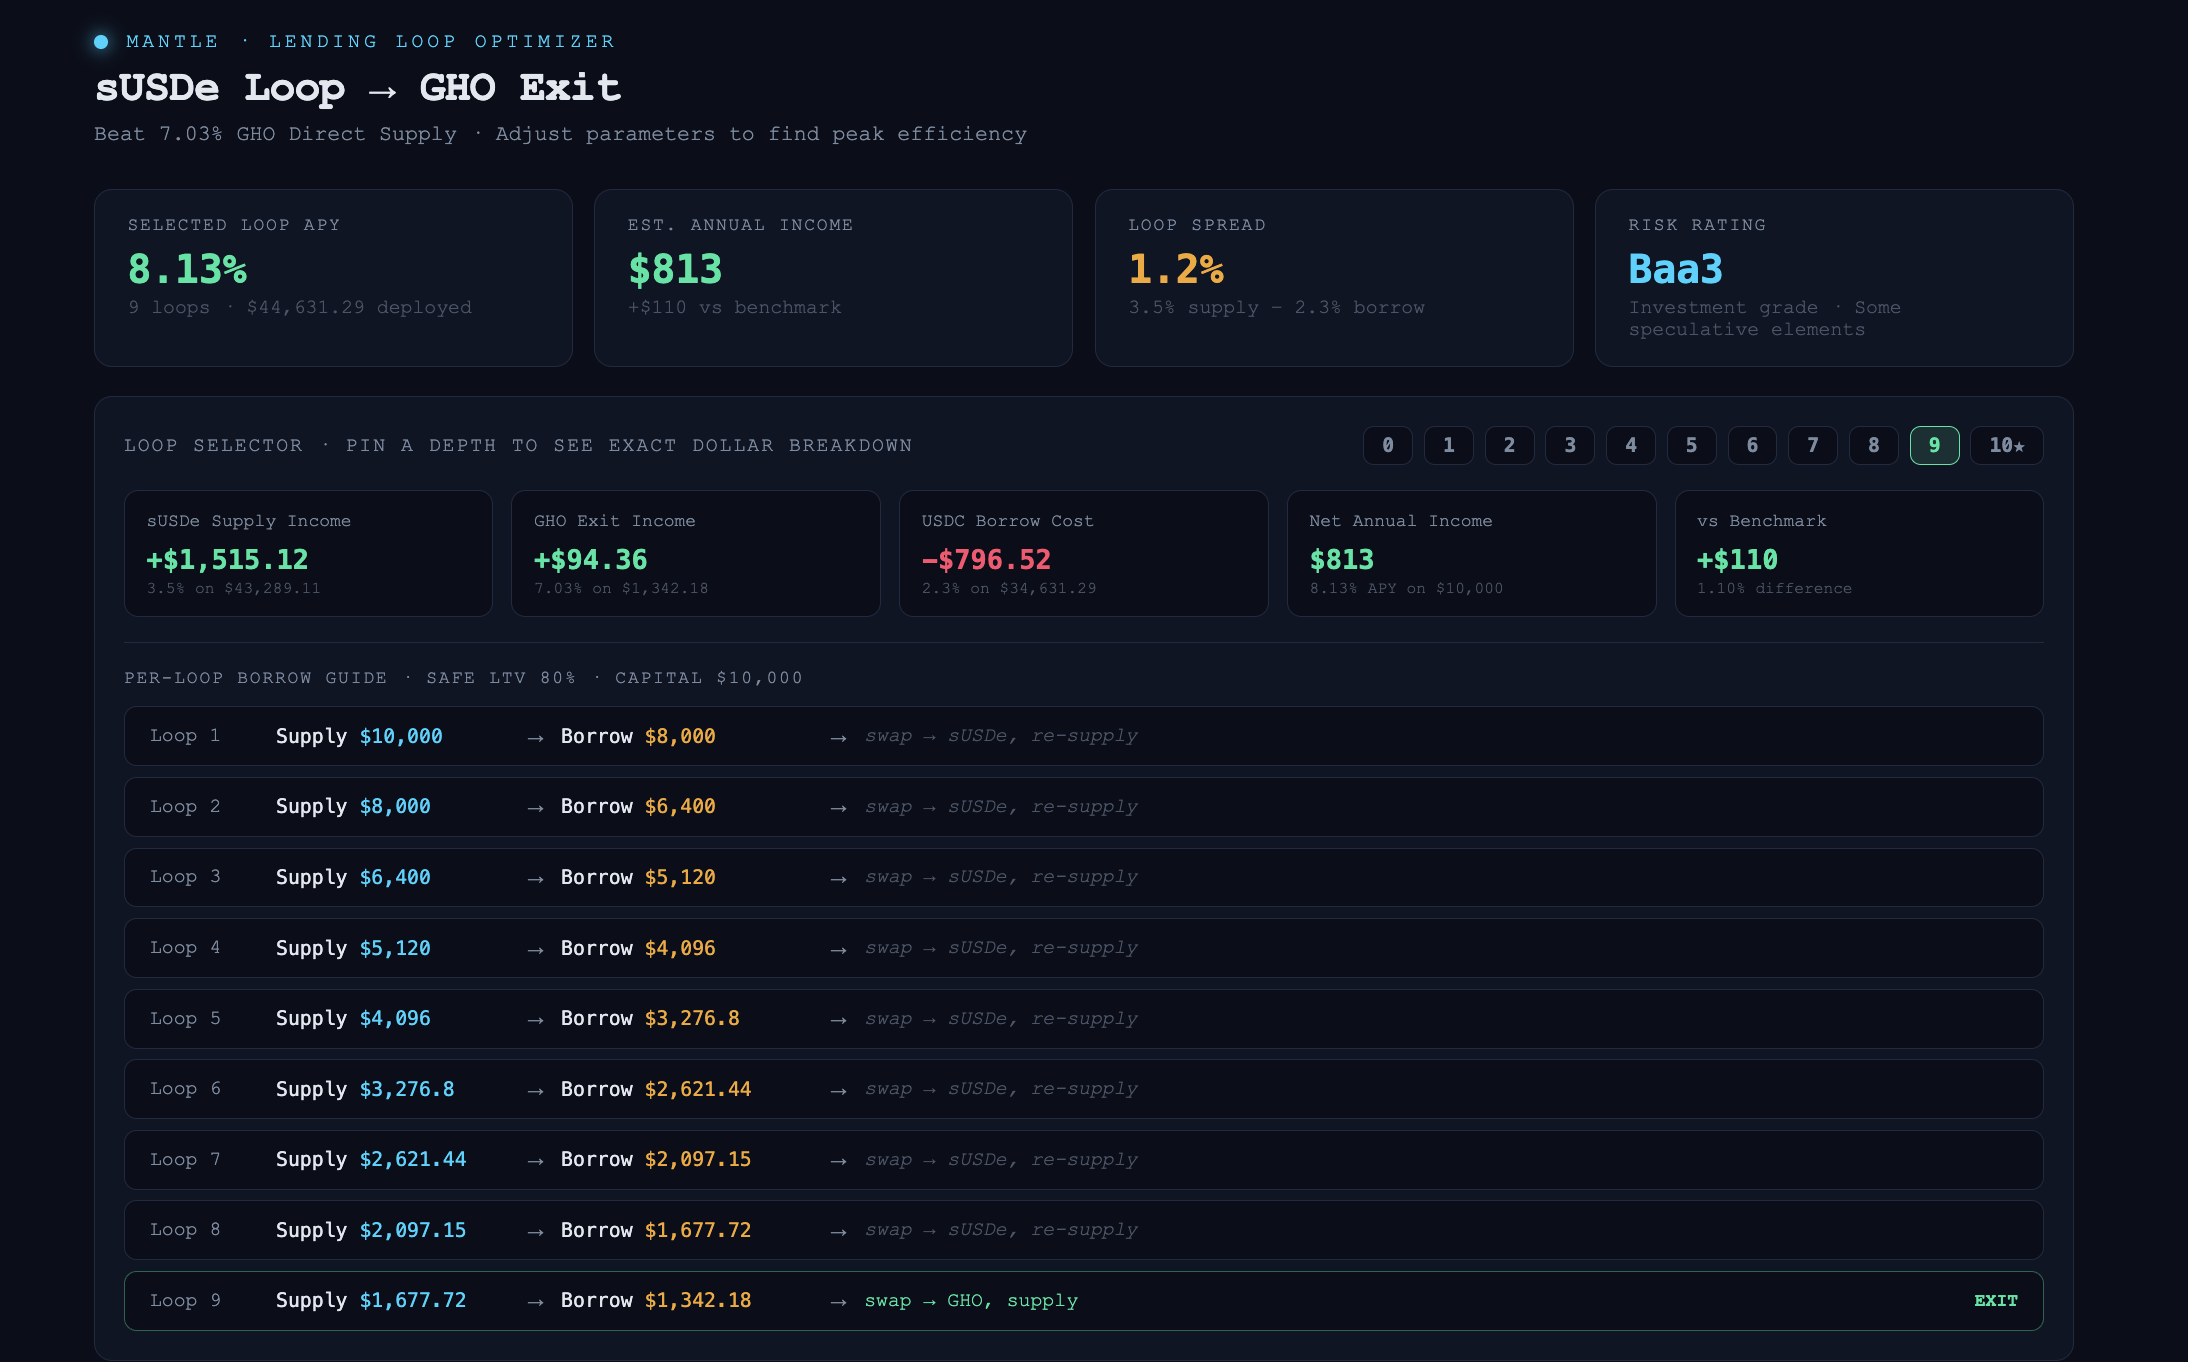This screenshot has width=2188, height=1362.
Task: Pick loop depth 8
Action: pyautogui.click(x=1874, y=445)
